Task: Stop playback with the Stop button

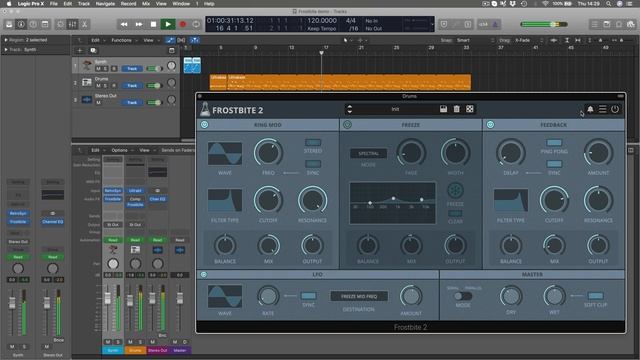Action: pos(153,24)
